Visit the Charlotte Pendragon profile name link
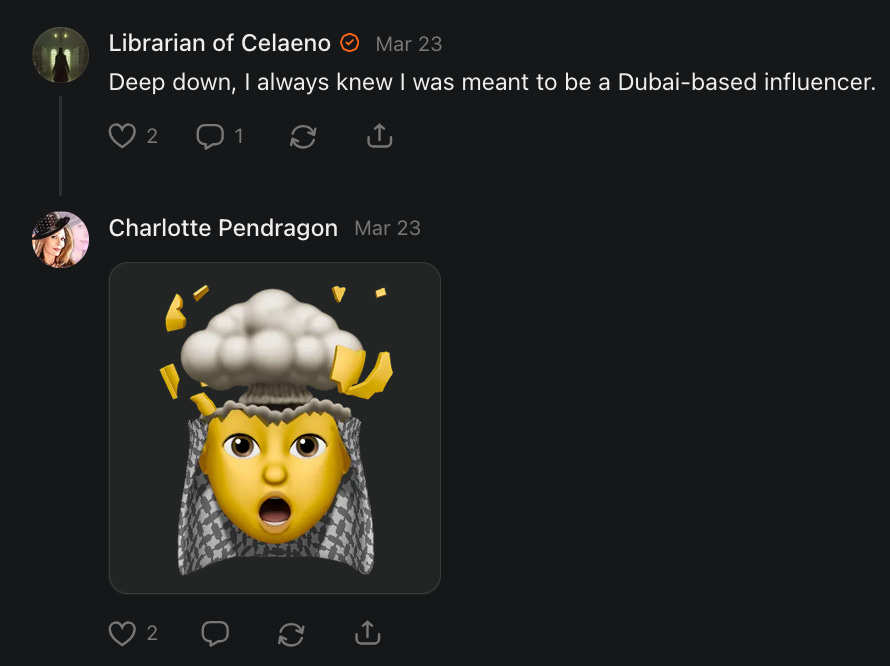Image resolution: width=890 pixels, height=666 pixels. coord(223,228)
